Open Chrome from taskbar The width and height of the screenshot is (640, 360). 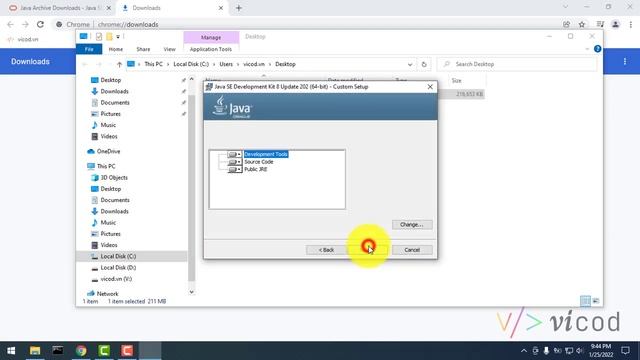tap(81, 351)
